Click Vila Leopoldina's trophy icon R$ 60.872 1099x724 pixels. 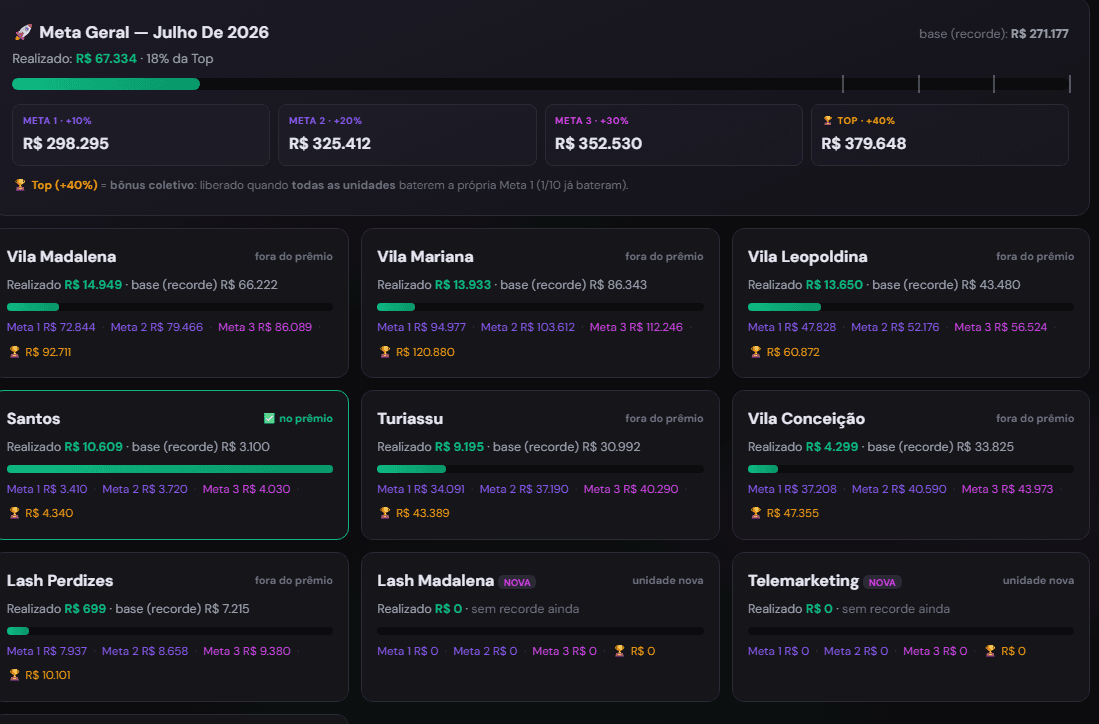pos(756,352)
